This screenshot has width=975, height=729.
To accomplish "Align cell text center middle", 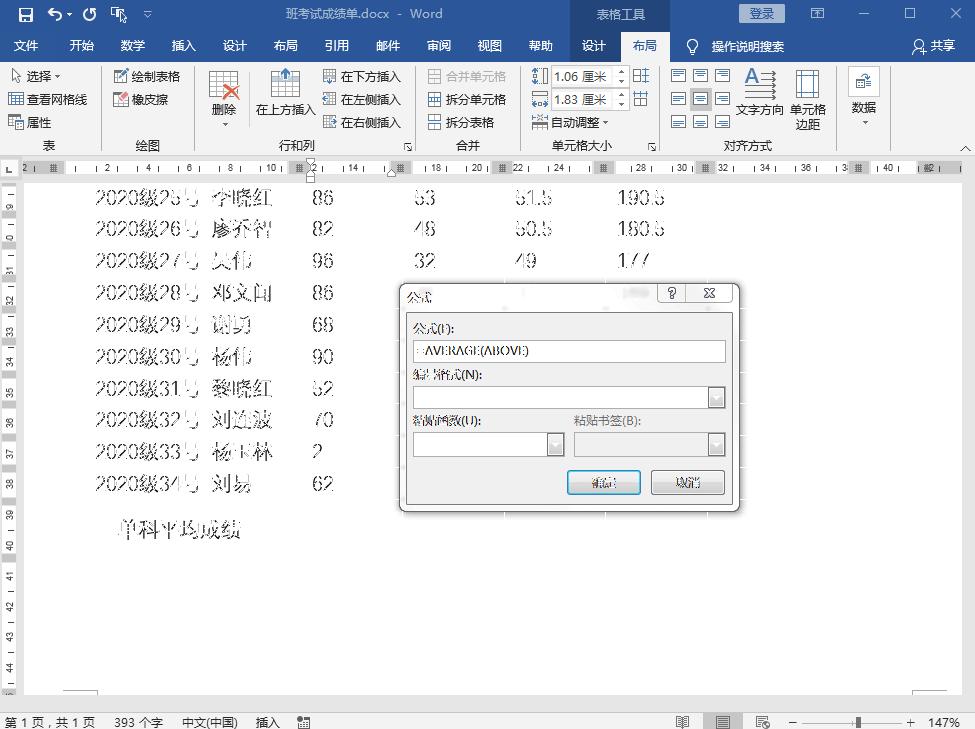I will (700, 98).
